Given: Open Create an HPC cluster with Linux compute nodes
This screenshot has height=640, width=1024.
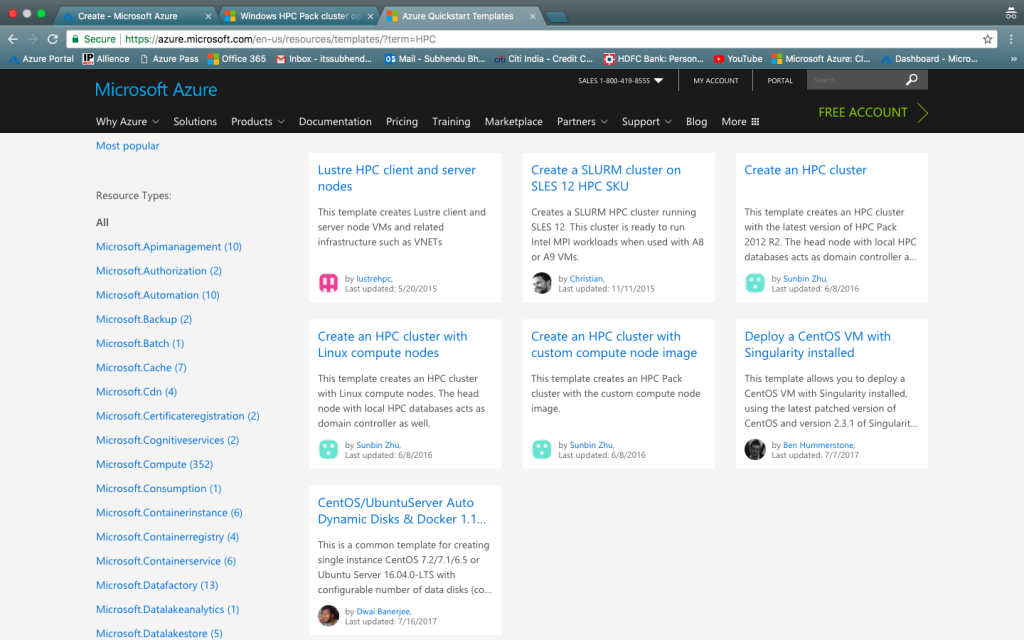Looking at the screenshot, I should 392,344.
